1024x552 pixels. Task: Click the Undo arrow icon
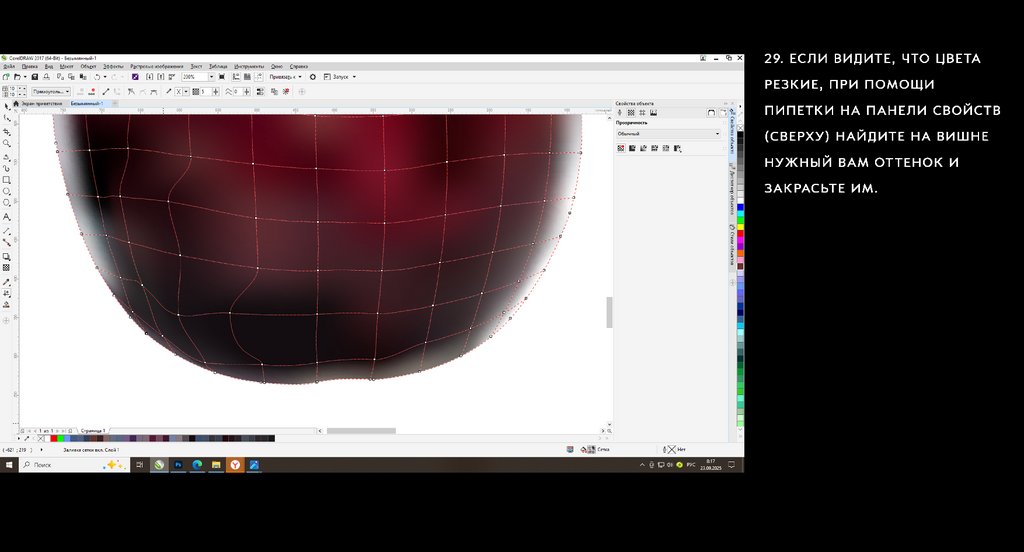point(97,76)
